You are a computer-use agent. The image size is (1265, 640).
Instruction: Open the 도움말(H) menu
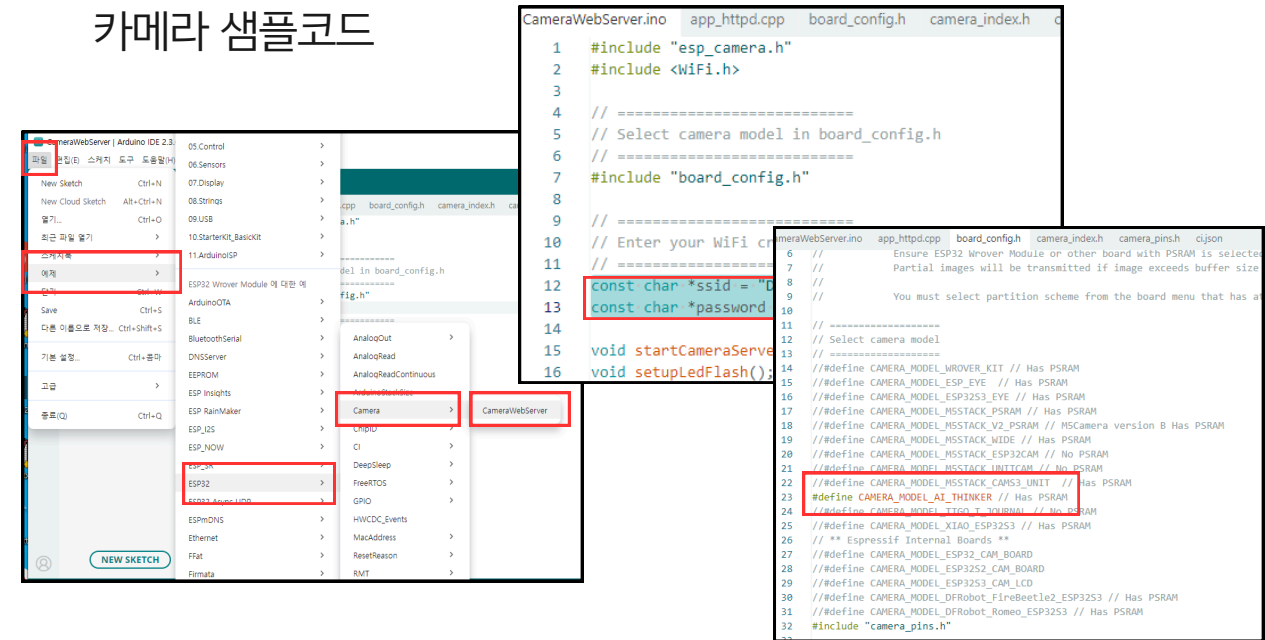coord(158,160)
